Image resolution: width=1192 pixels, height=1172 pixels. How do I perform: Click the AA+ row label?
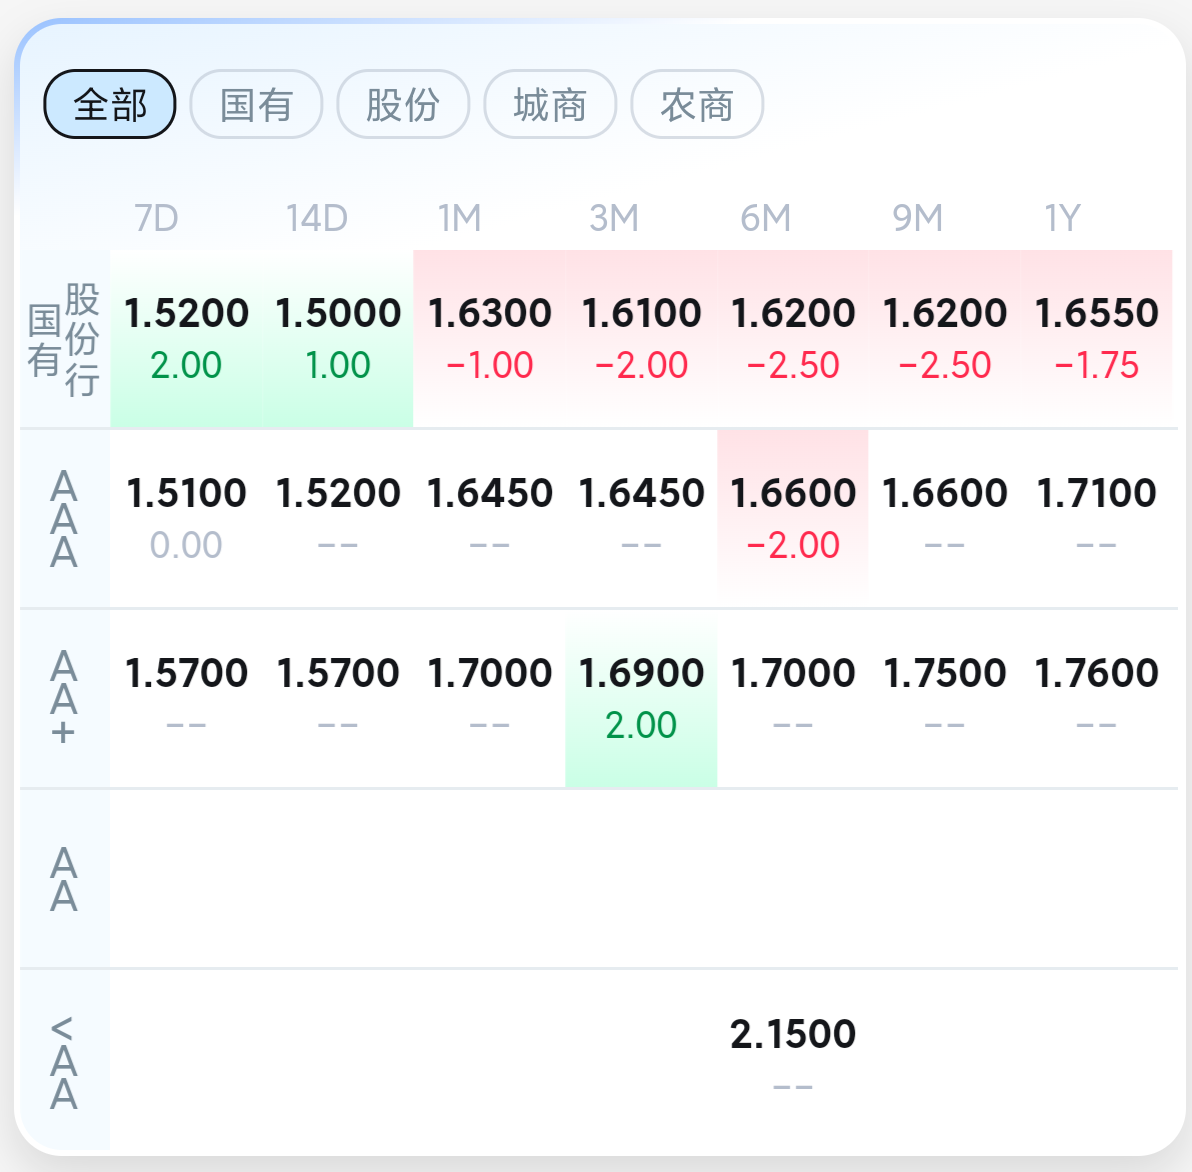(x=64, y=698)
